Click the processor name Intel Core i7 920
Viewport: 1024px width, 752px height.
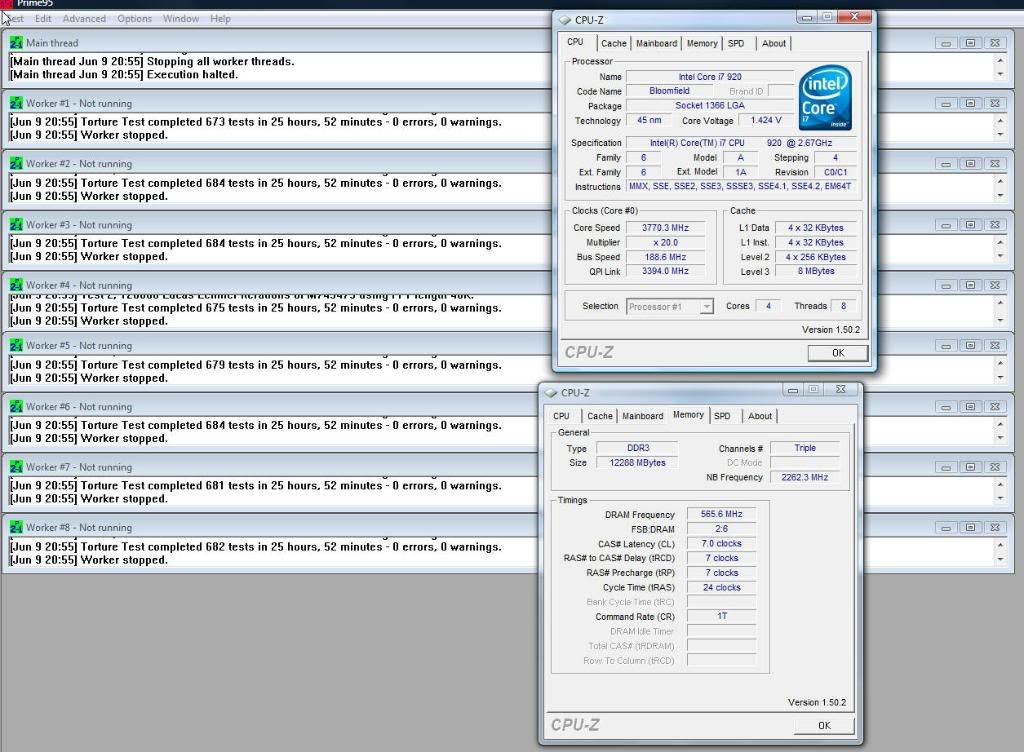tap(709, 77)
